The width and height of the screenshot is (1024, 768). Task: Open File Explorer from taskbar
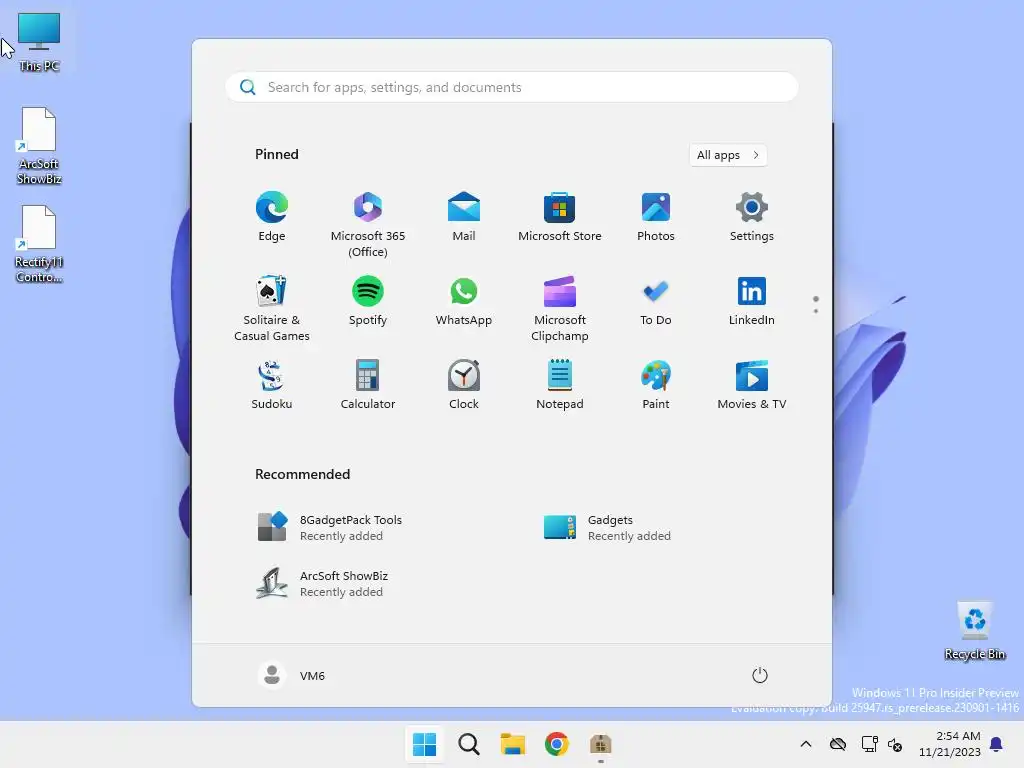[x=513, y=744]
